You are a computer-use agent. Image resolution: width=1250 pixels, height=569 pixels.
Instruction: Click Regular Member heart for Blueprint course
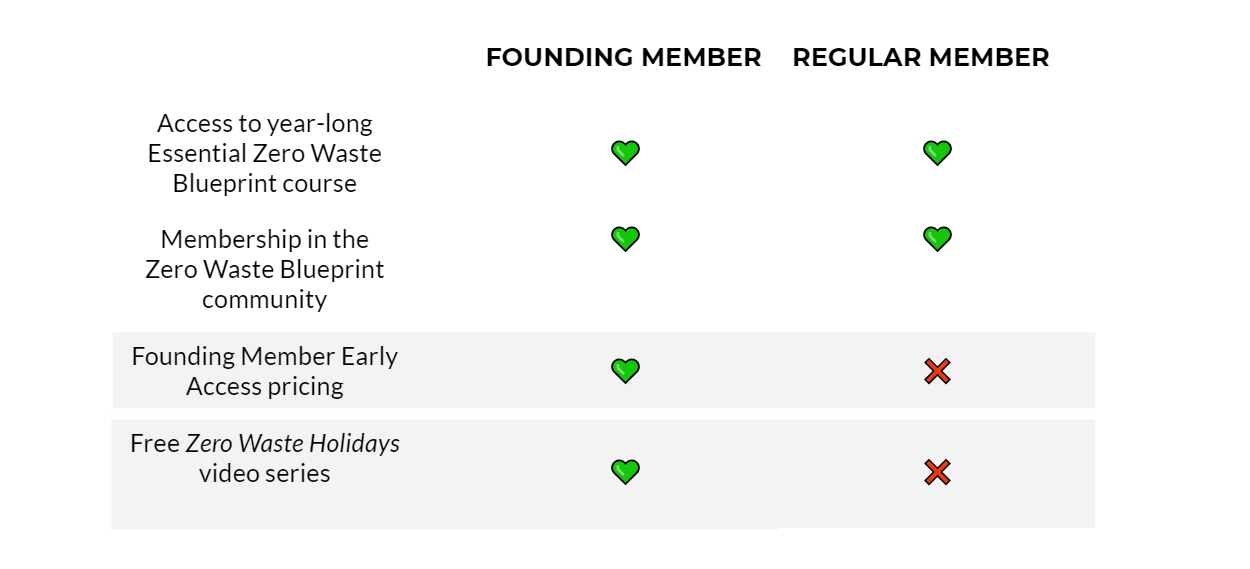(x=937, y=153)
